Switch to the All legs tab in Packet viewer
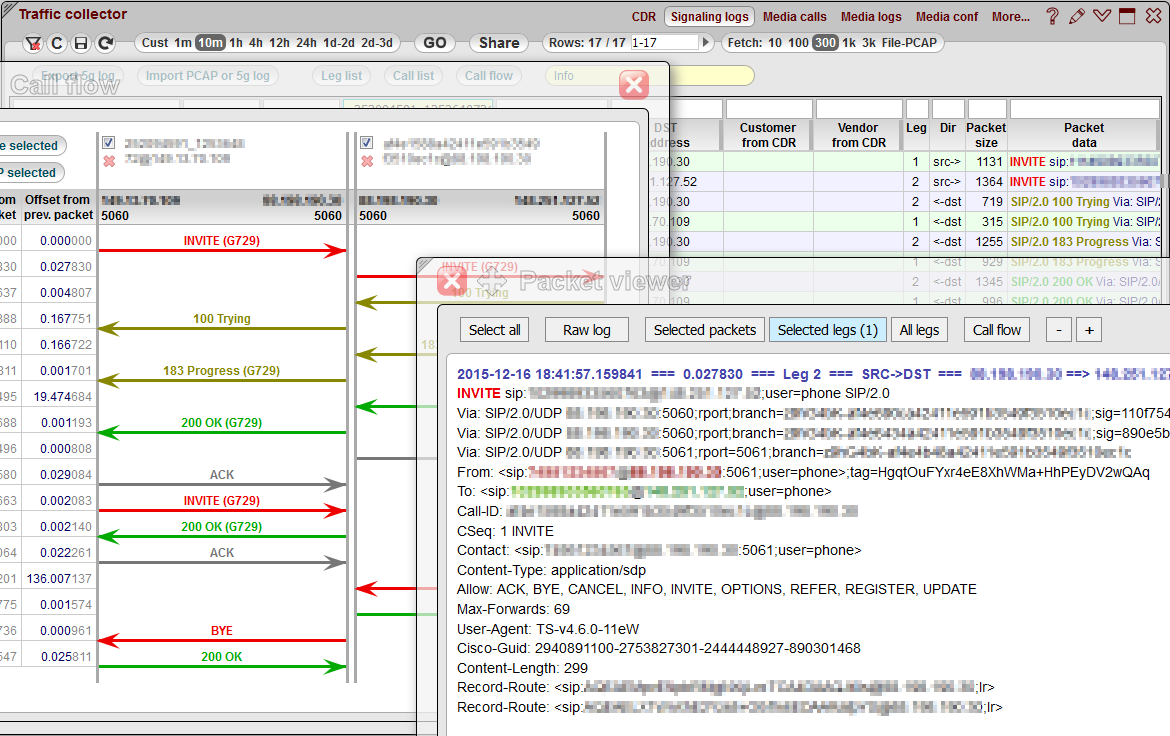The height and width of the screenshot is (736, 1170). (x=919, y=329)
